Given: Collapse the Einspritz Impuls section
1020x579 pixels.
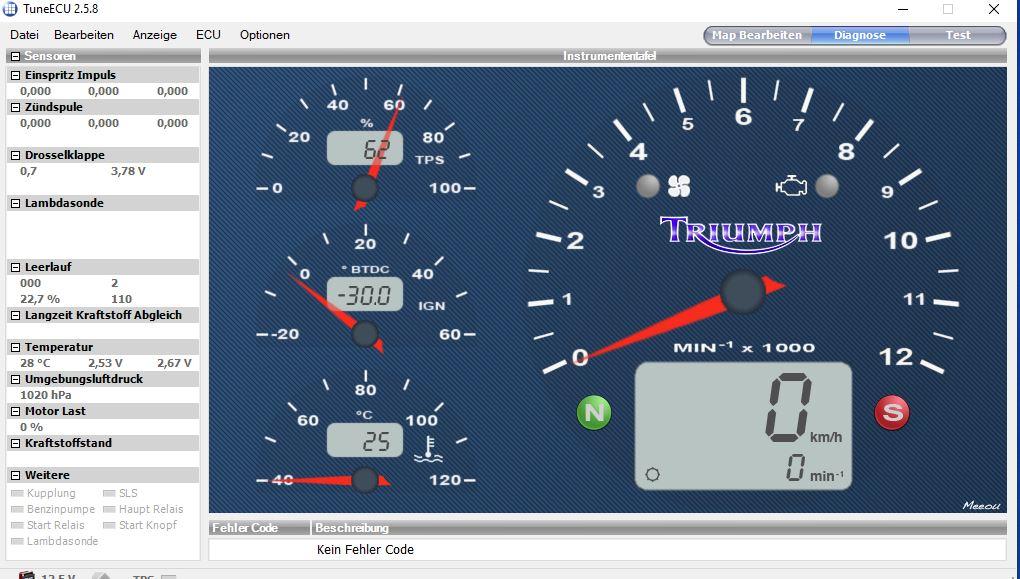Looking at the screenshot, I should 16,75.
